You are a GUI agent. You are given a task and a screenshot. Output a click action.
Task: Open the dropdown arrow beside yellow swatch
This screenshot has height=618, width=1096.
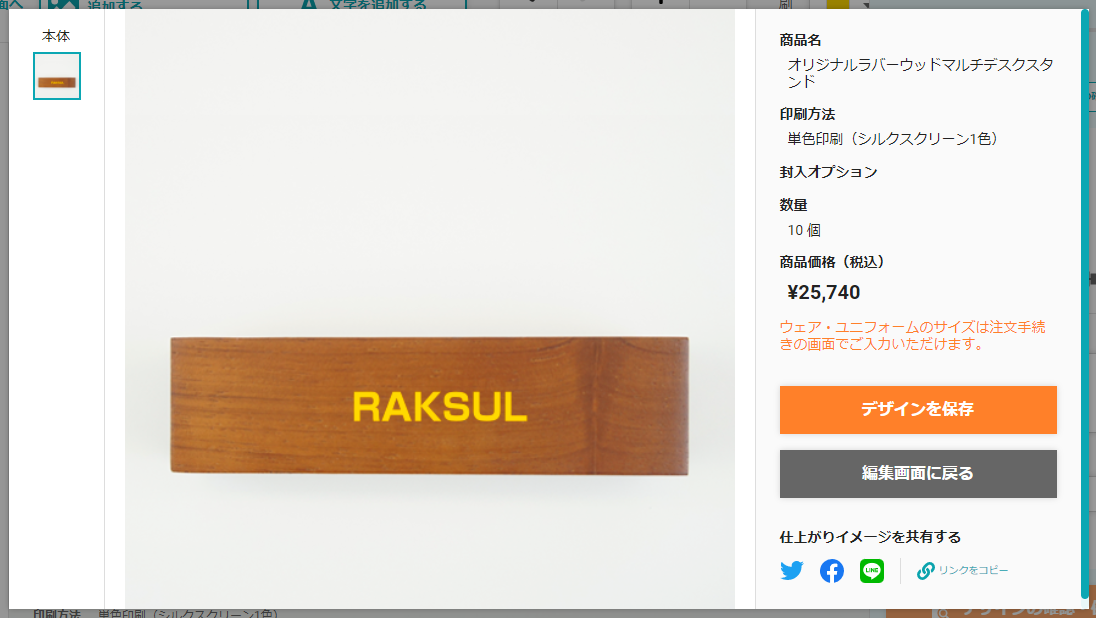(866, 4)
